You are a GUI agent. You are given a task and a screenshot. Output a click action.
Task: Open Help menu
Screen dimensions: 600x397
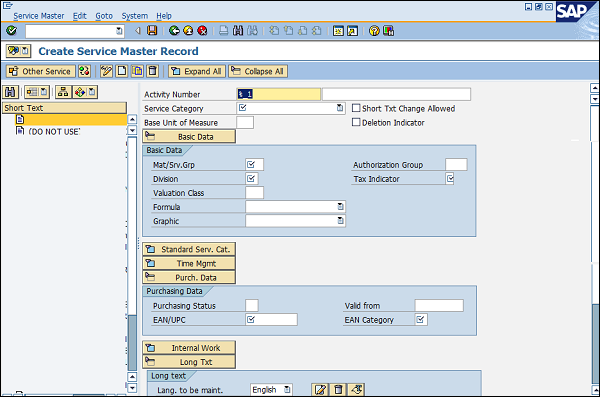point(164,16)
